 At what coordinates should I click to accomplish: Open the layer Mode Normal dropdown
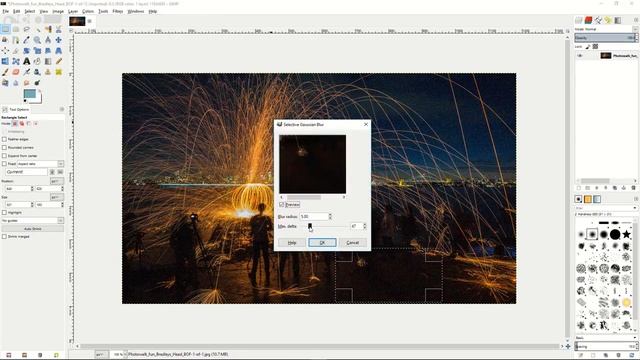point(606,29)
